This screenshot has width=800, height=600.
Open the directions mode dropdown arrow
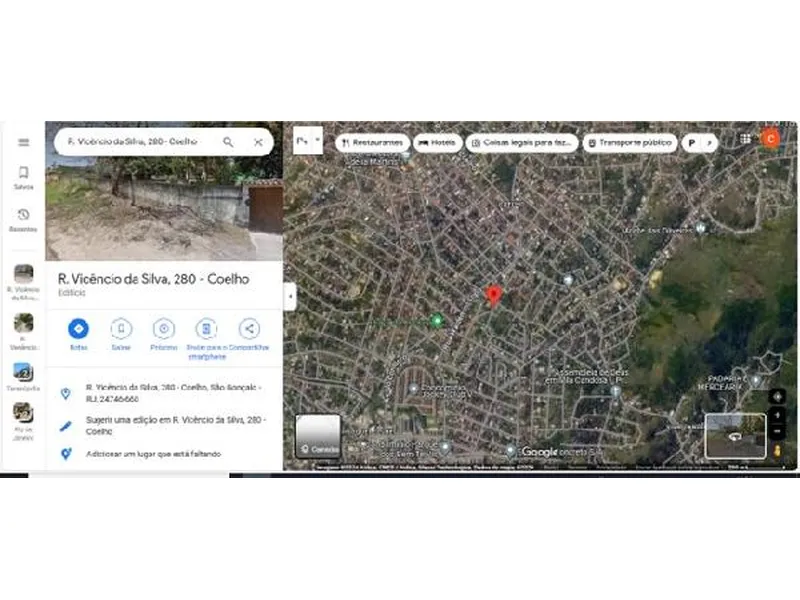pos(317,140)
